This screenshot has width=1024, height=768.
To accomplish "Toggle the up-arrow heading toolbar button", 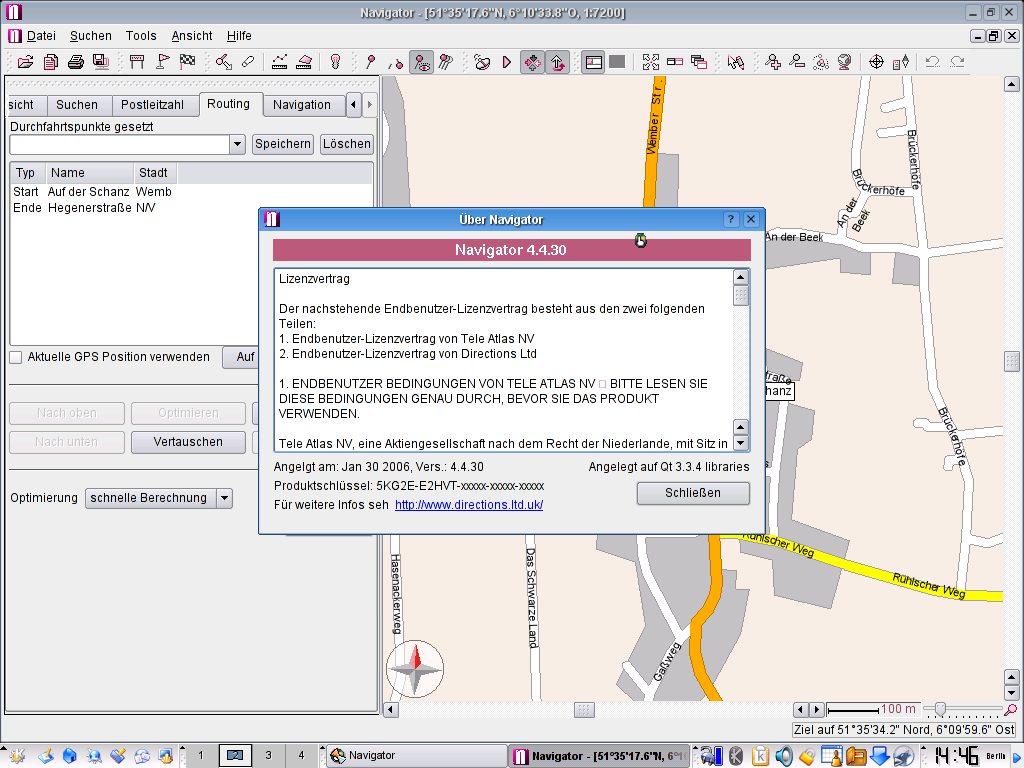I will pos(557,62).
